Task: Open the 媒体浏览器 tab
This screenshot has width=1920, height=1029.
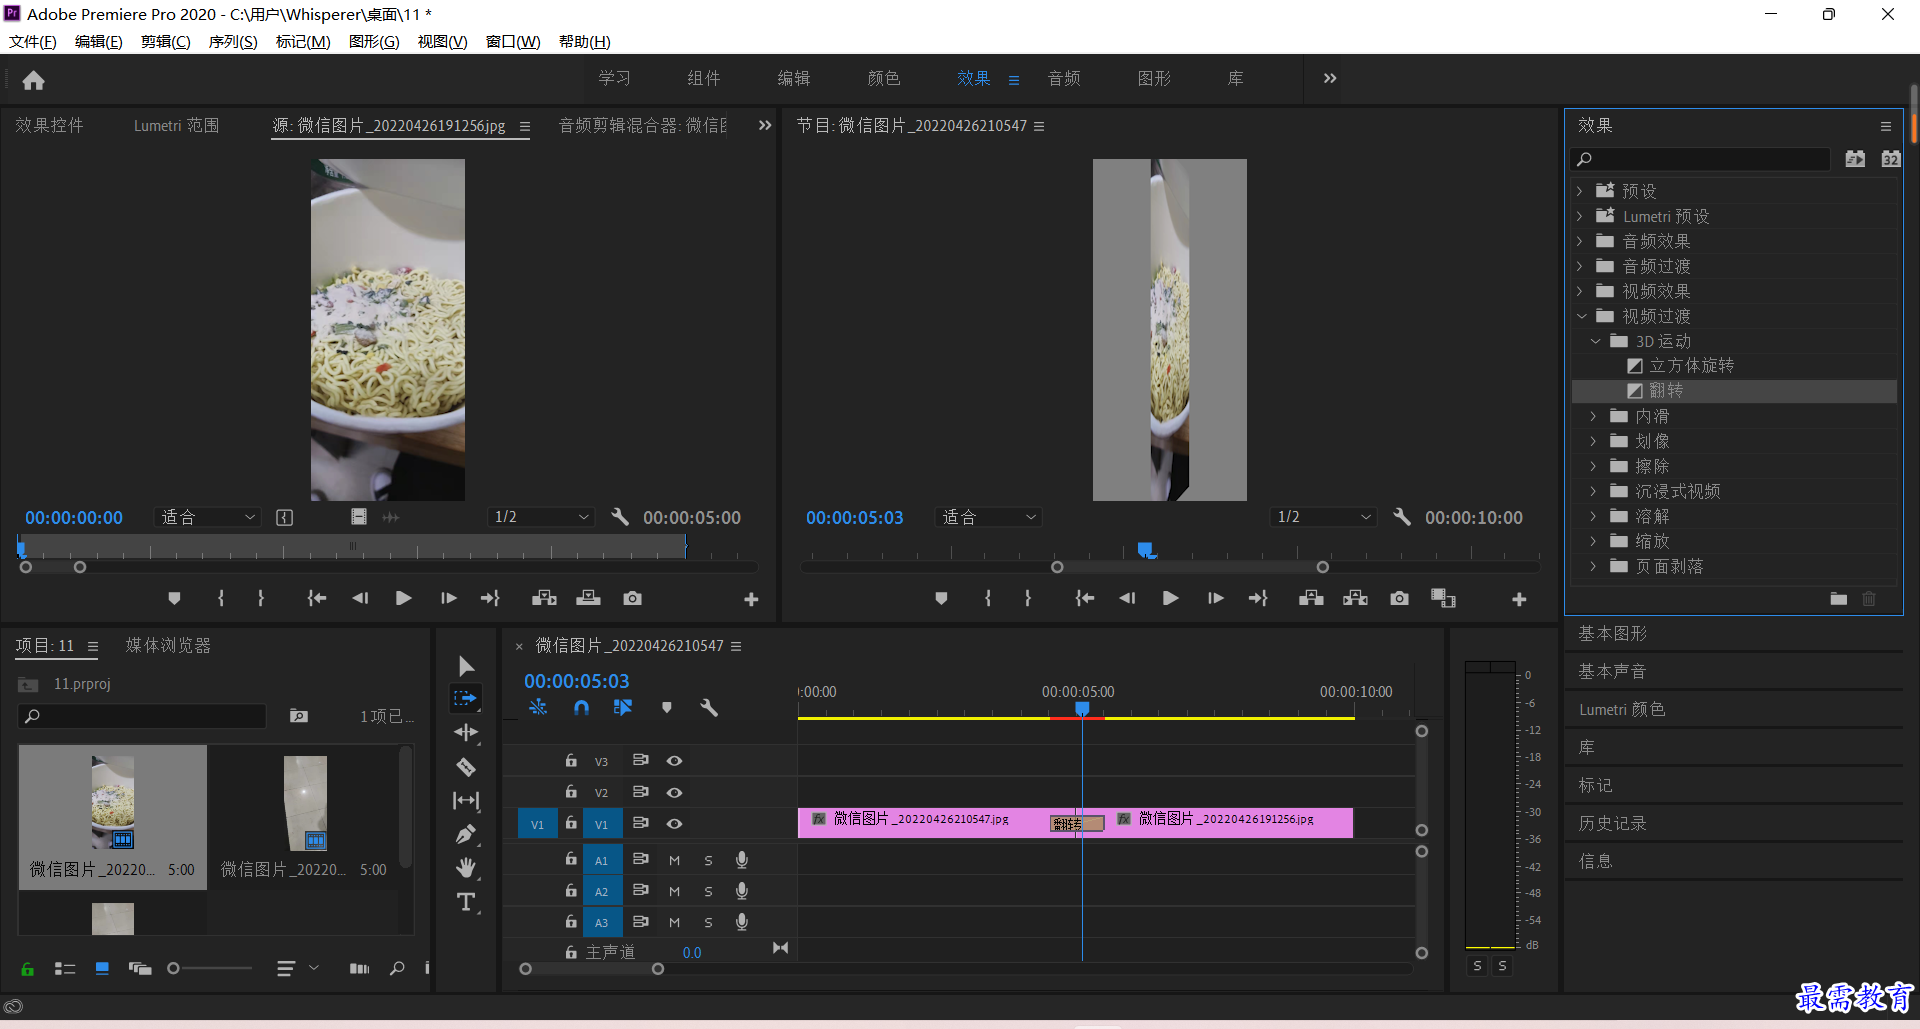Action: click(x=168, y=645)
